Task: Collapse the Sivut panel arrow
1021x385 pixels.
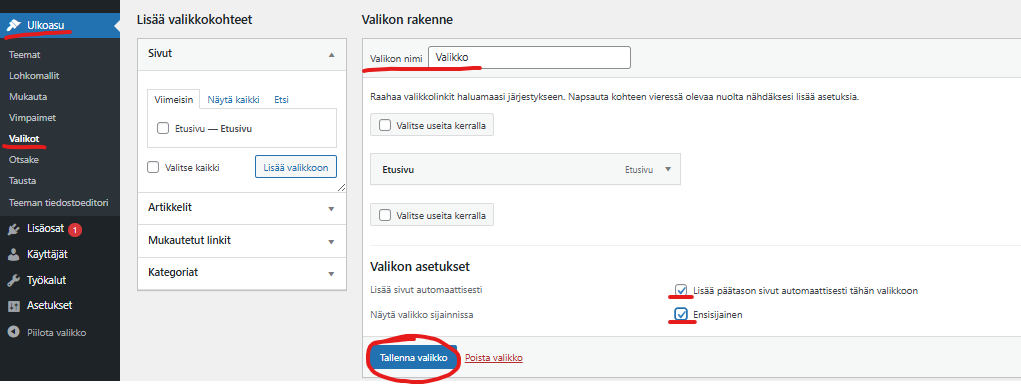Action: click(331, 55)
